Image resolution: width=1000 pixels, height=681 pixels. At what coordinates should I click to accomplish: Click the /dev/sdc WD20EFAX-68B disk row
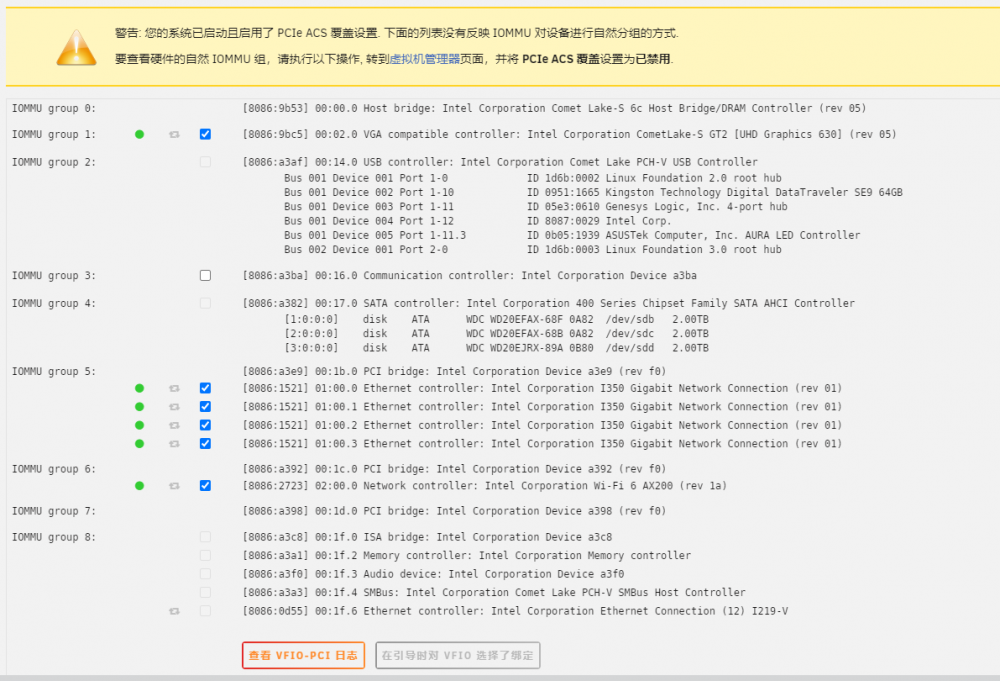coord(496,333)
